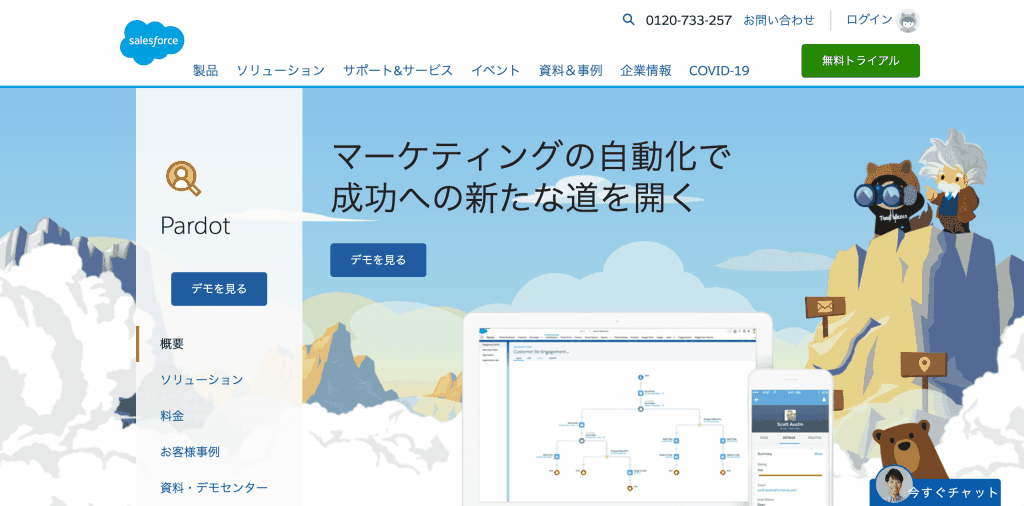This screenshot has height=506, width=1024.
Task: Open the 企業情報 menu
Action: tap(646, 71)
